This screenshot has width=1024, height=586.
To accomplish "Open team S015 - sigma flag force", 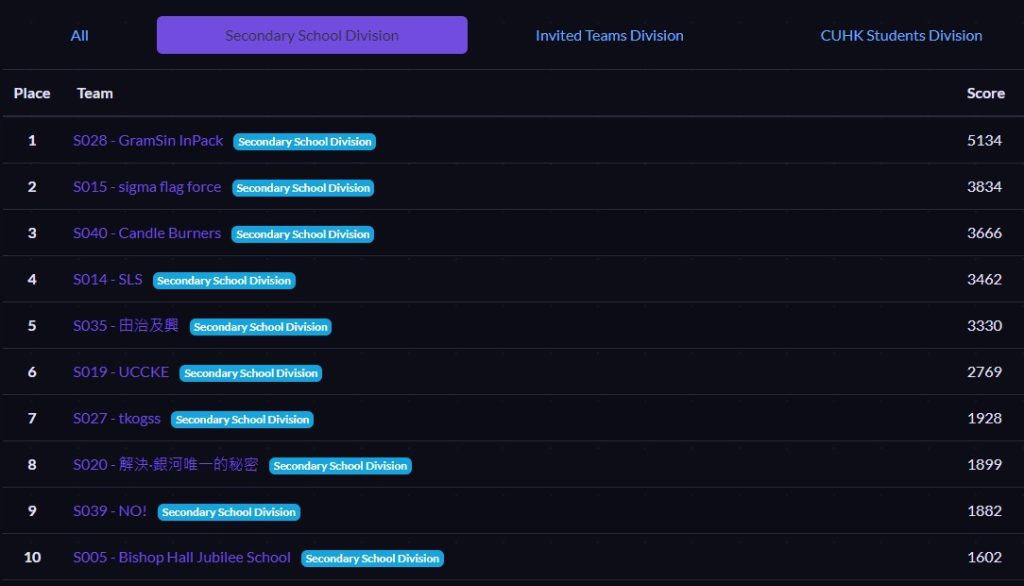I will coord(147,187).
